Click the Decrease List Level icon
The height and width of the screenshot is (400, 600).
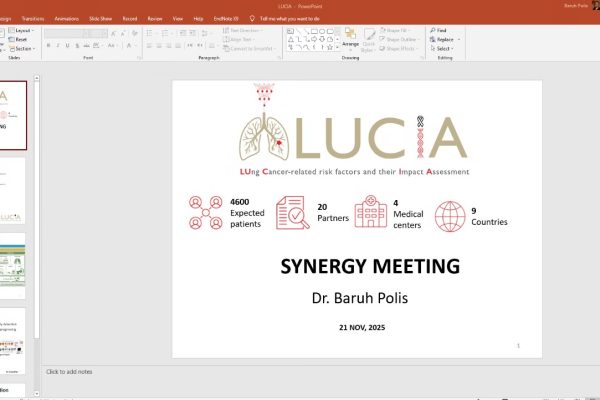pos(183,33)
